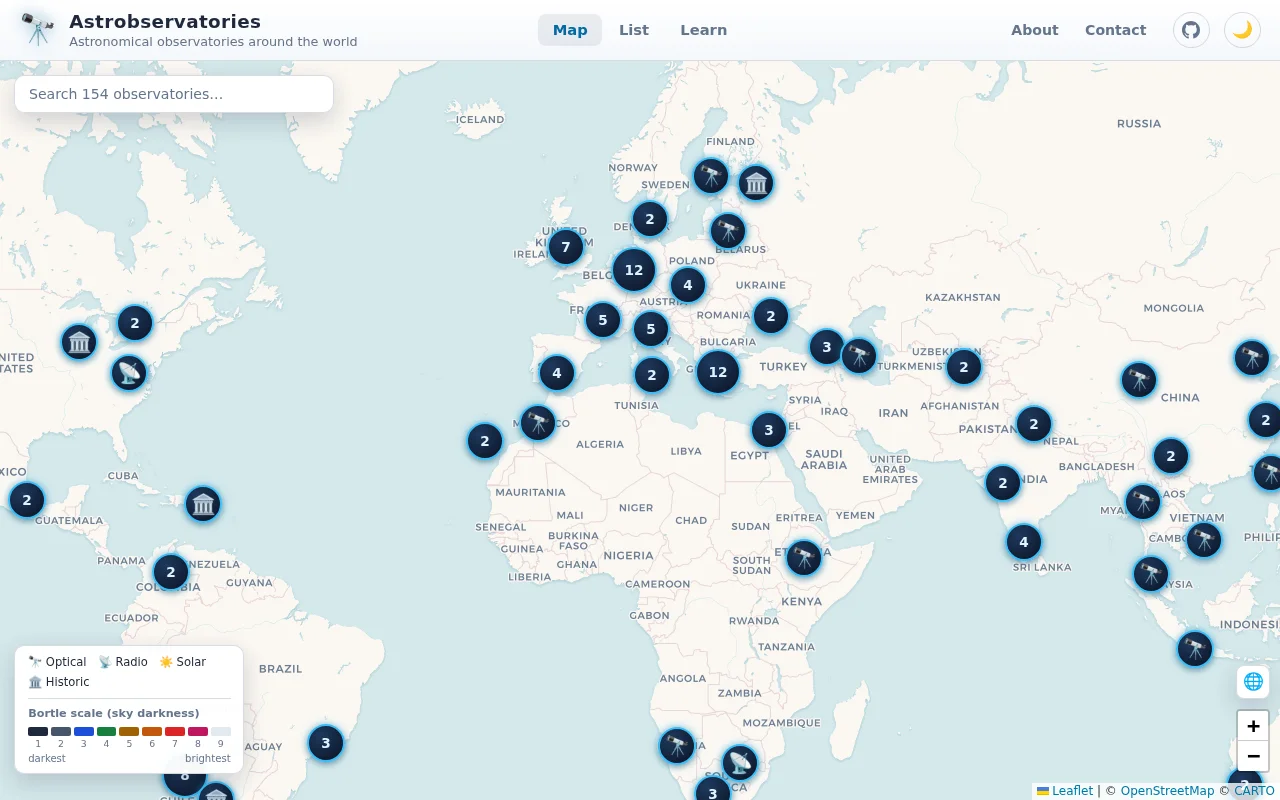Zoom out with the minus button

(1253, 756)
